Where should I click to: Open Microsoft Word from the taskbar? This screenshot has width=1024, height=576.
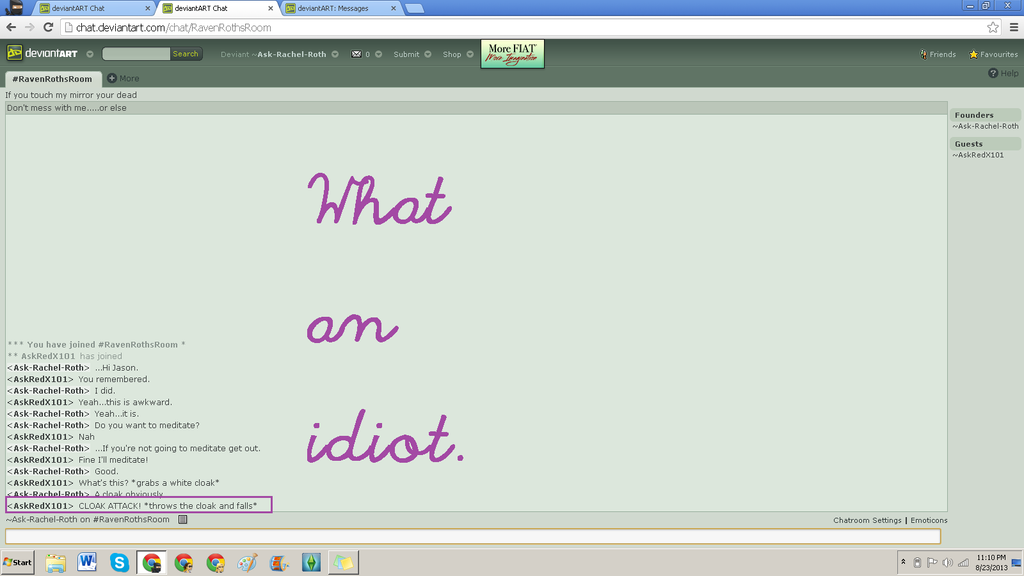[x=87, y=562]
